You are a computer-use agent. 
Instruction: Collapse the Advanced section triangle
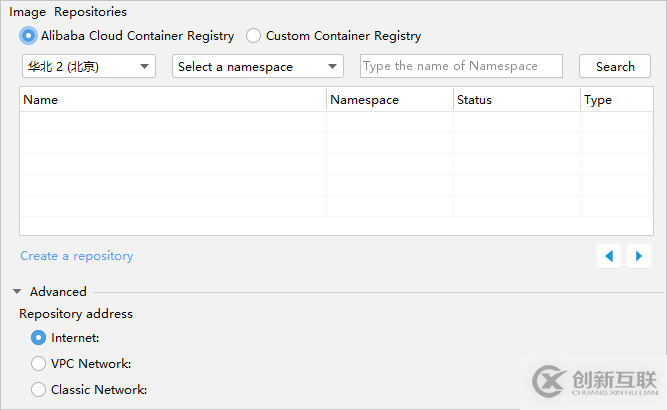pyautogui.click(x=18, y=292)
